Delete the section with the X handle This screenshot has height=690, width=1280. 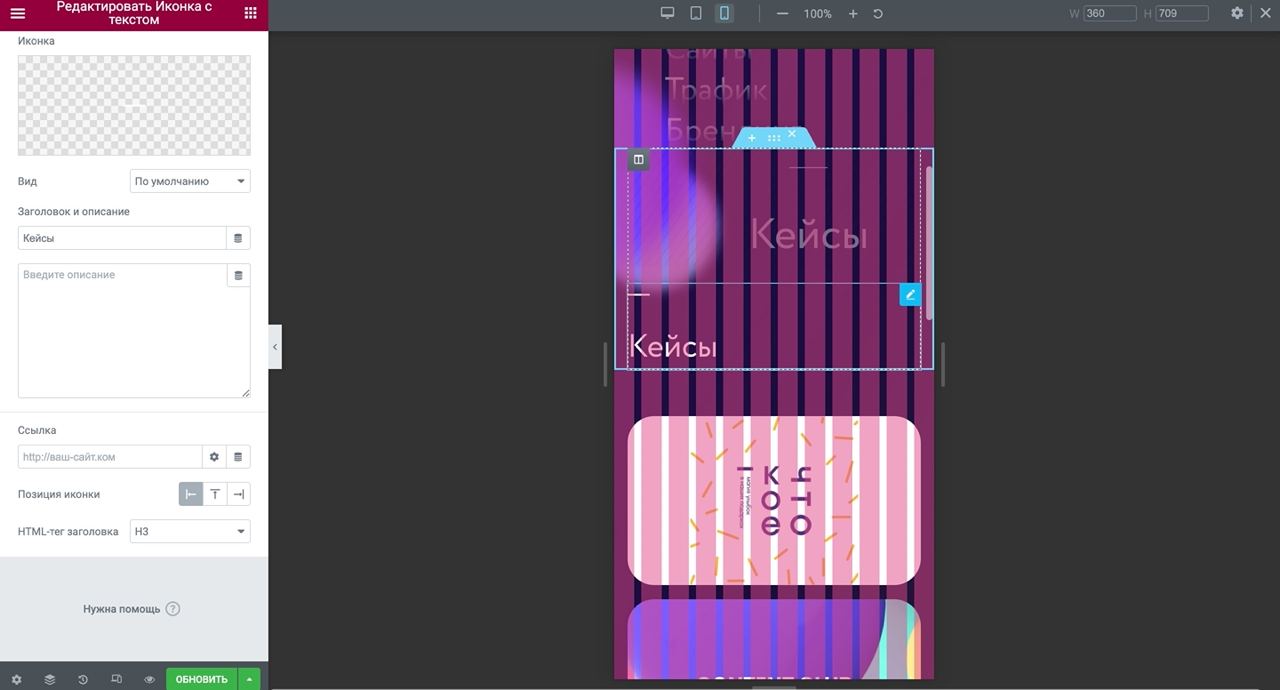(x=792, y=134)
